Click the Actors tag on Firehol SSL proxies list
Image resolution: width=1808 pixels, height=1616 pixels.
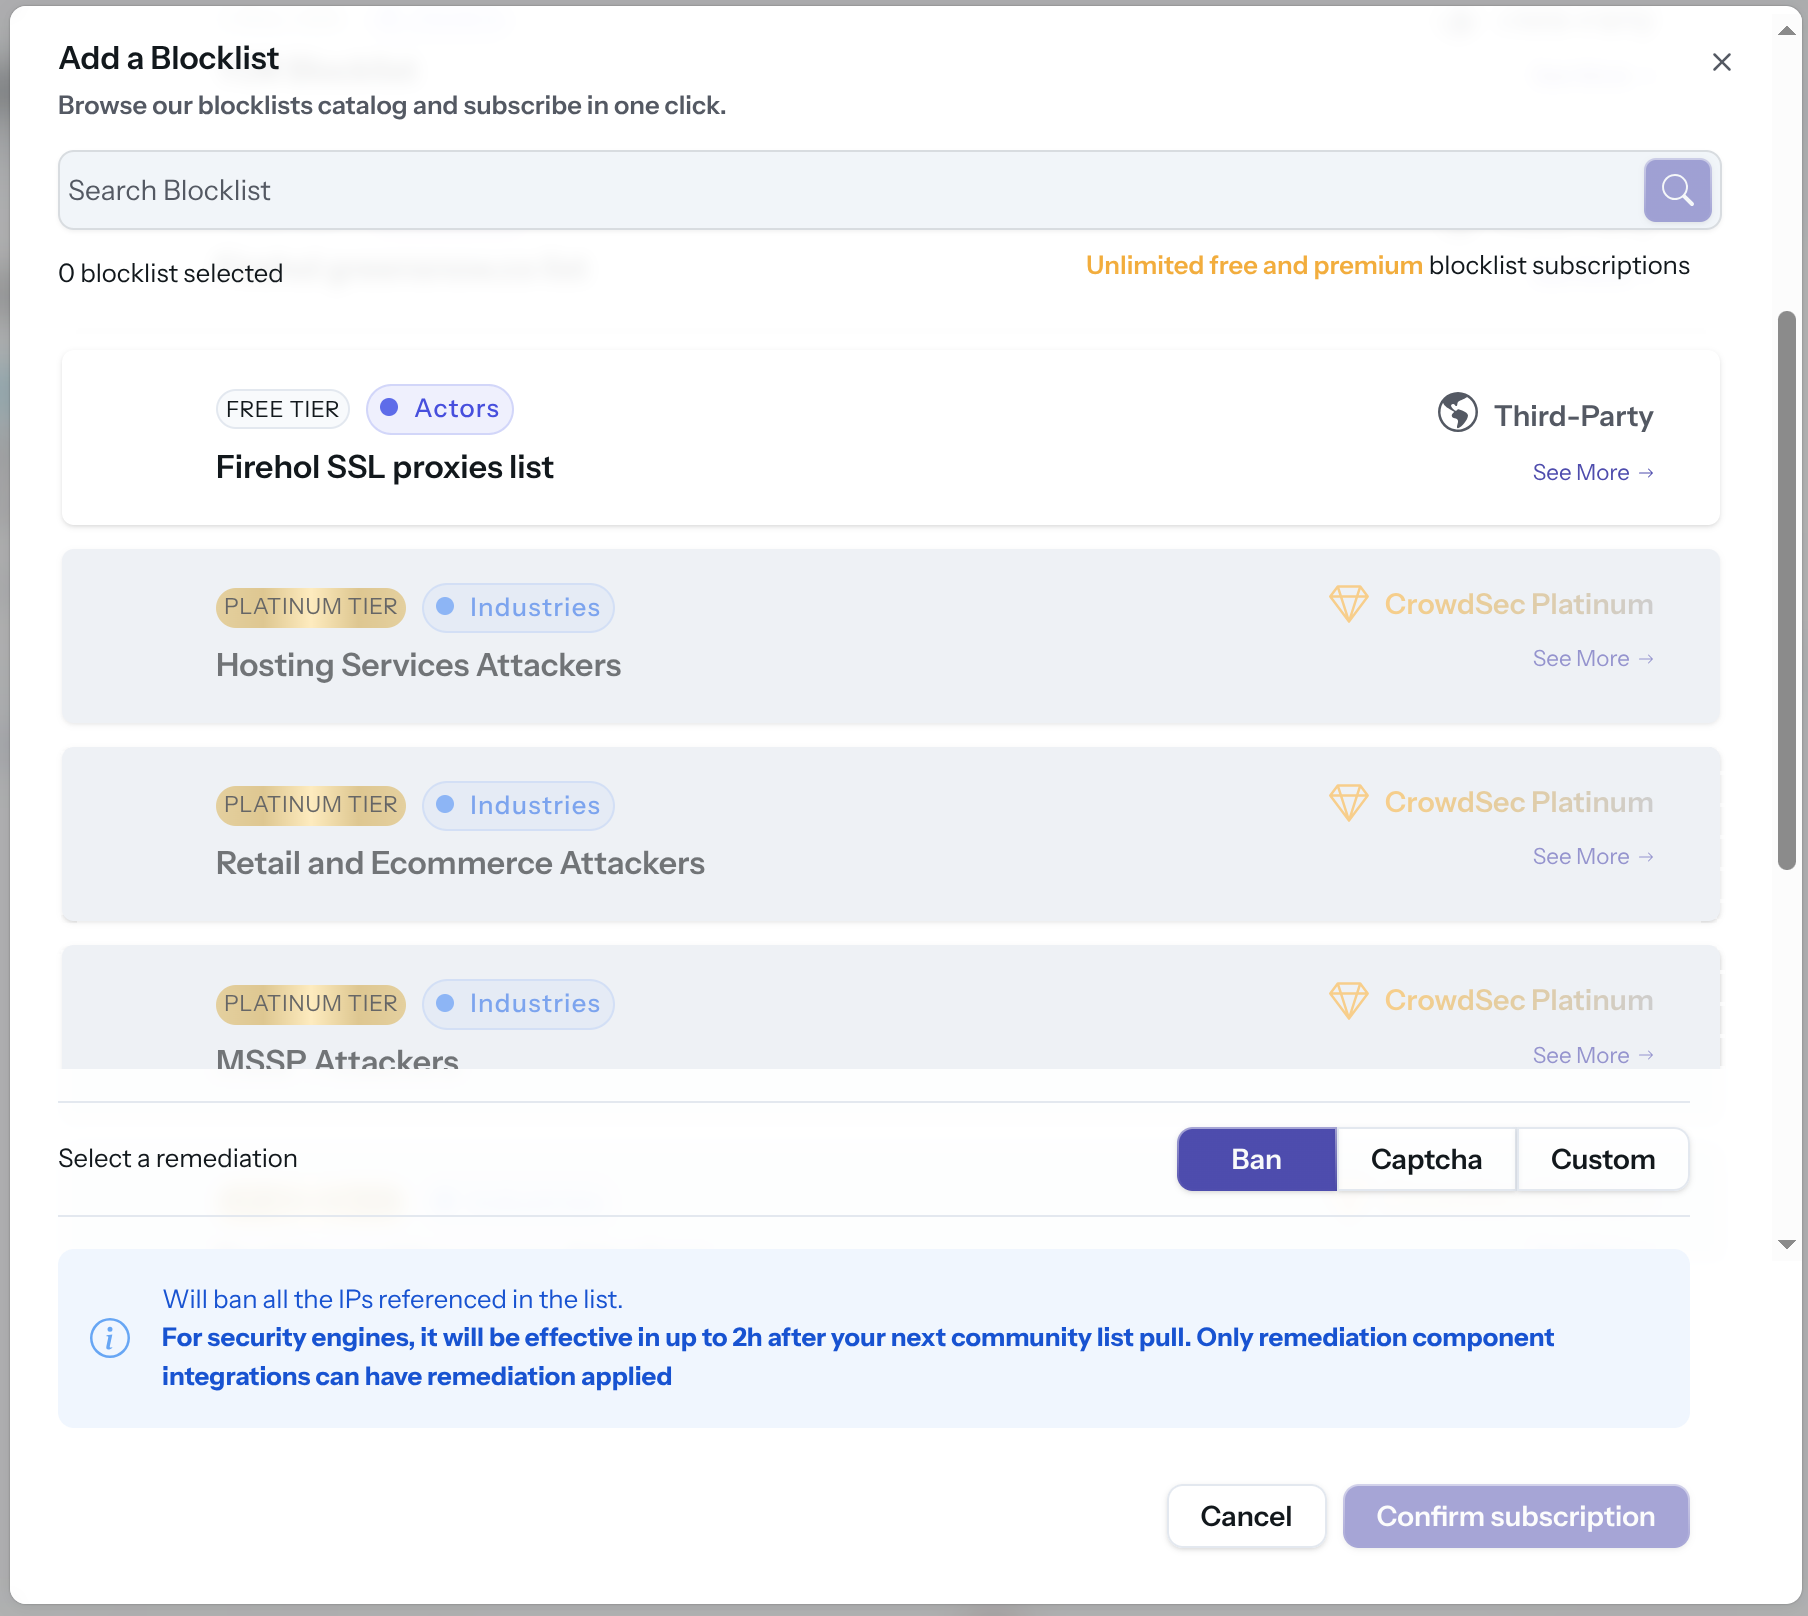point(439,408)
